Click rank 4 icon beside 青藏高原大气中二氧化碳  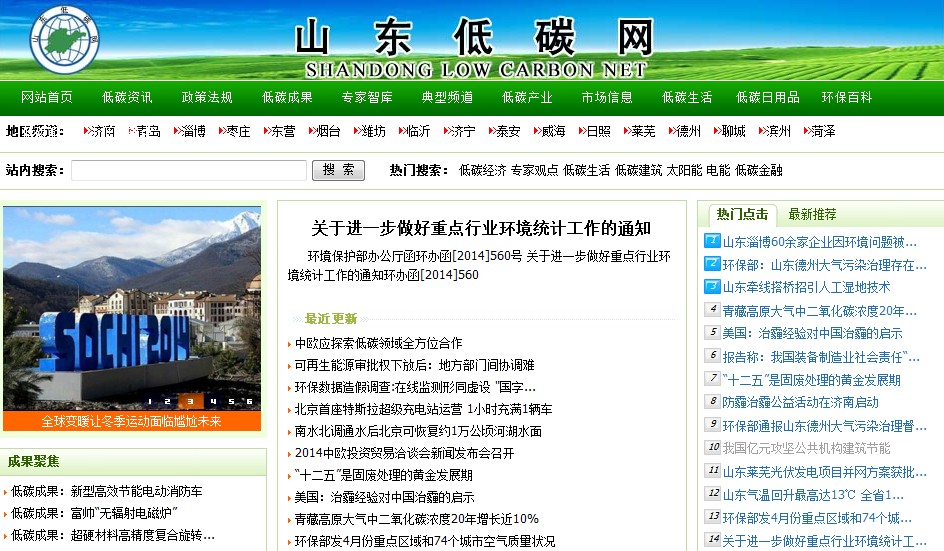tap(712, 310)
